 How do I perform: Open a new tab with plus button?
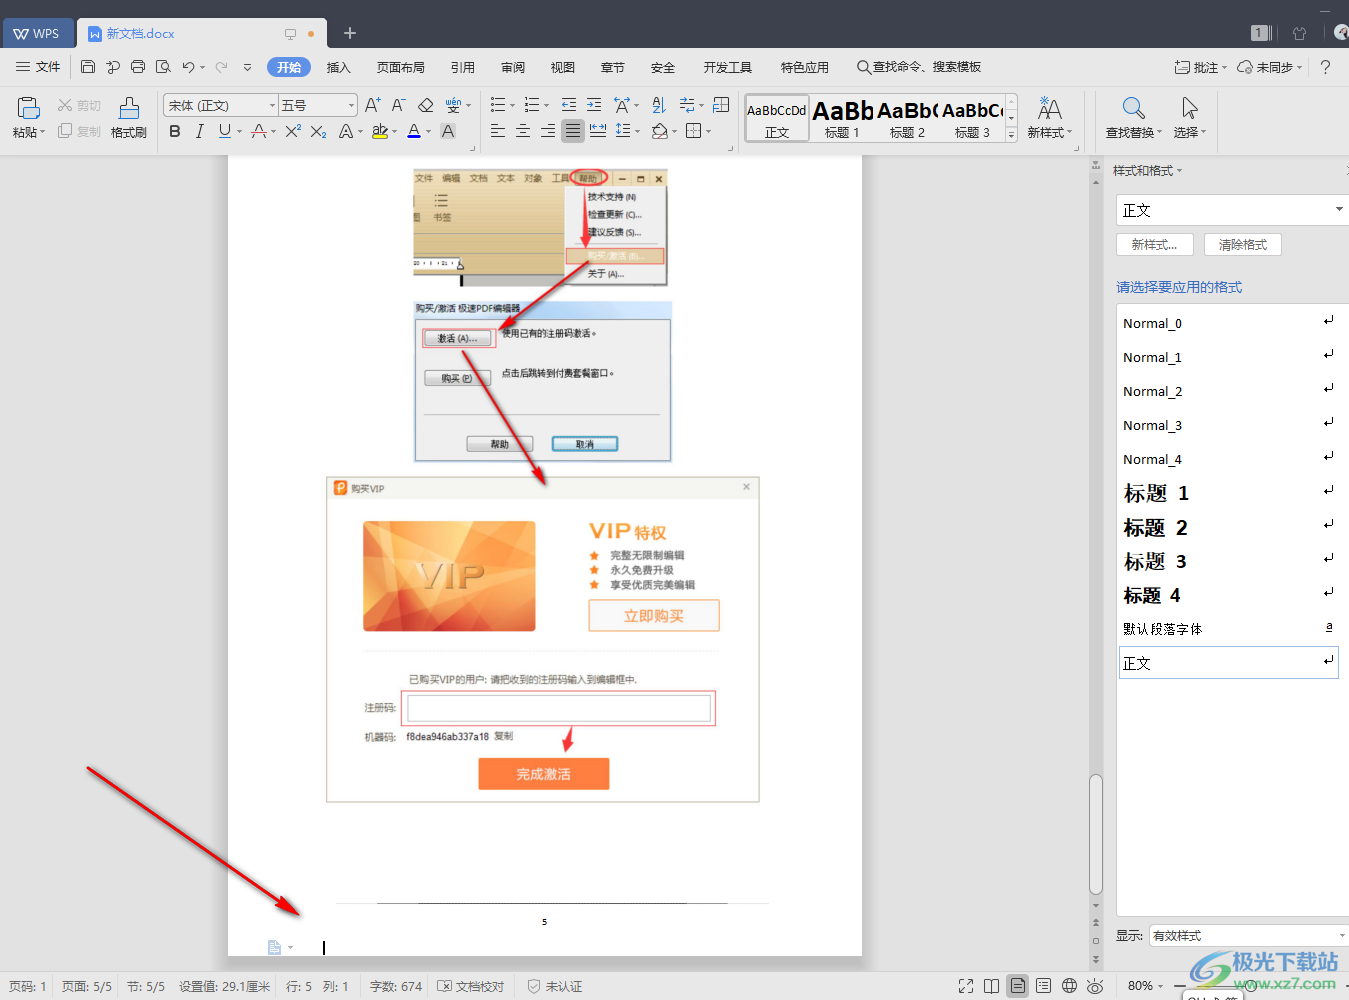(350, 33)
